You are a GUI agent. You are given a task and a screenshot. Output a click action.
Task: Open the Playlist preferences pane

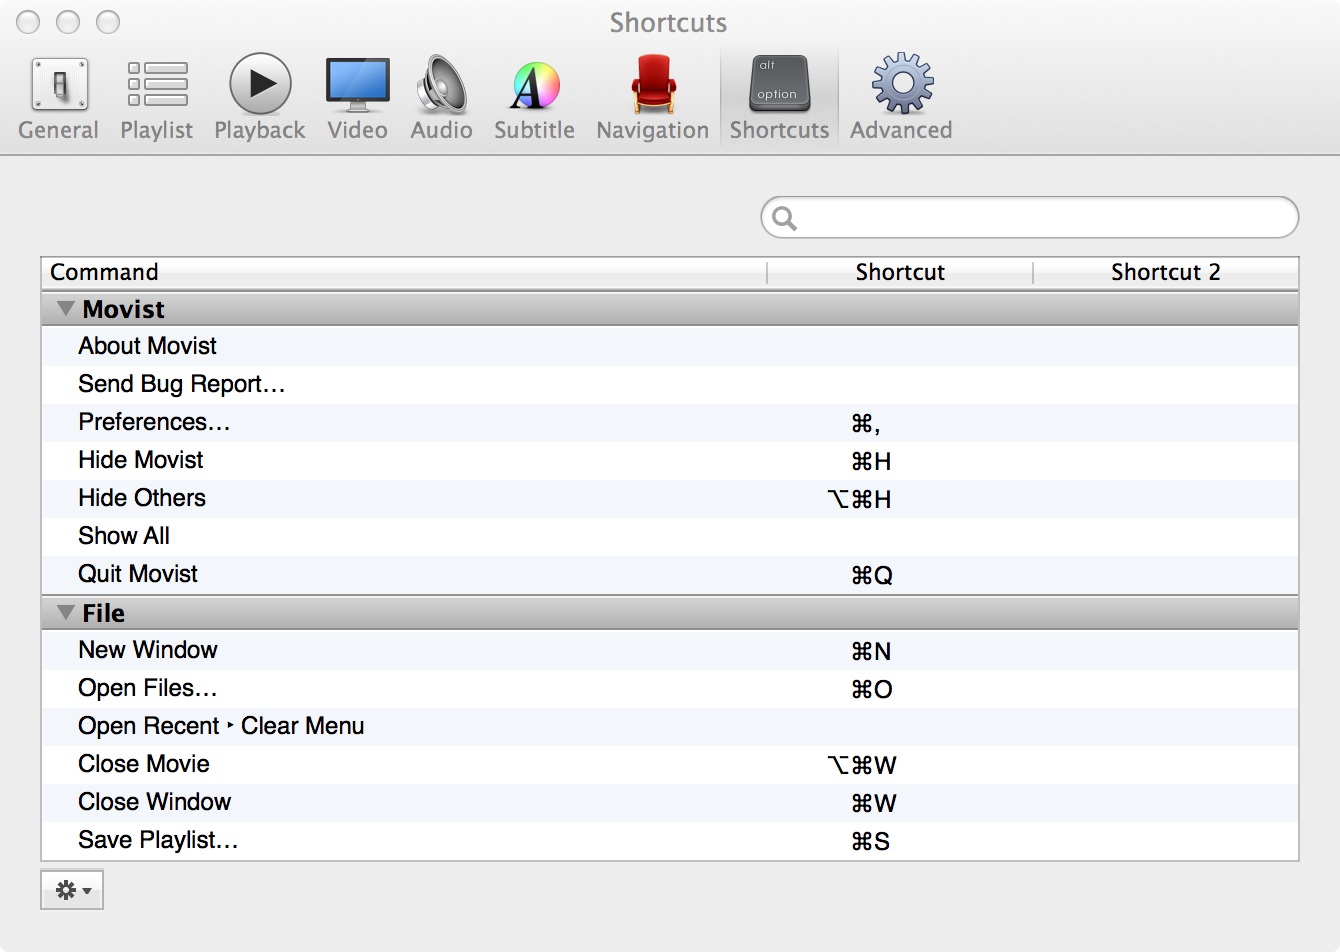(157, 86)
